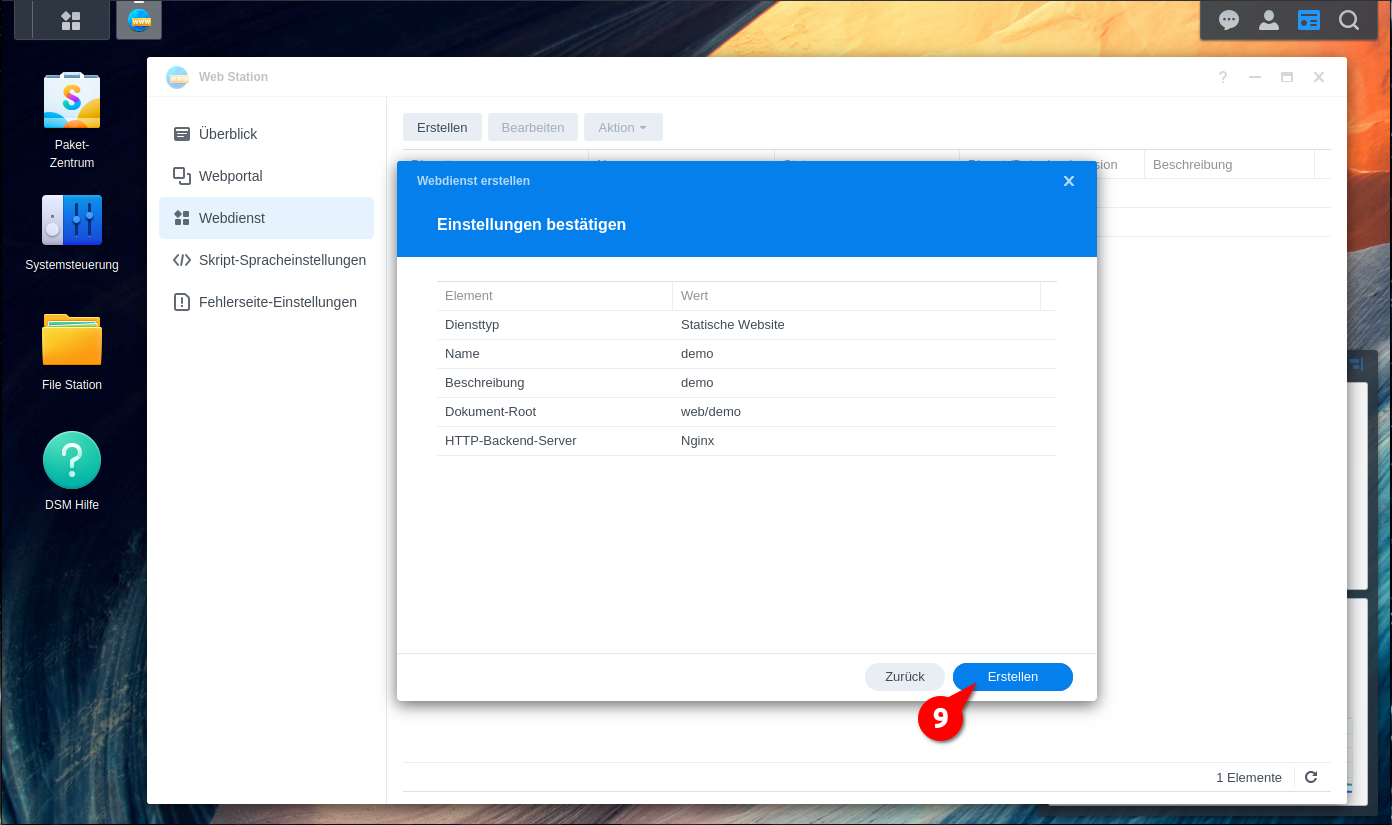Open the user account options icon
The width and height of the screenshot is (1392, 825).
(1268, 20)
